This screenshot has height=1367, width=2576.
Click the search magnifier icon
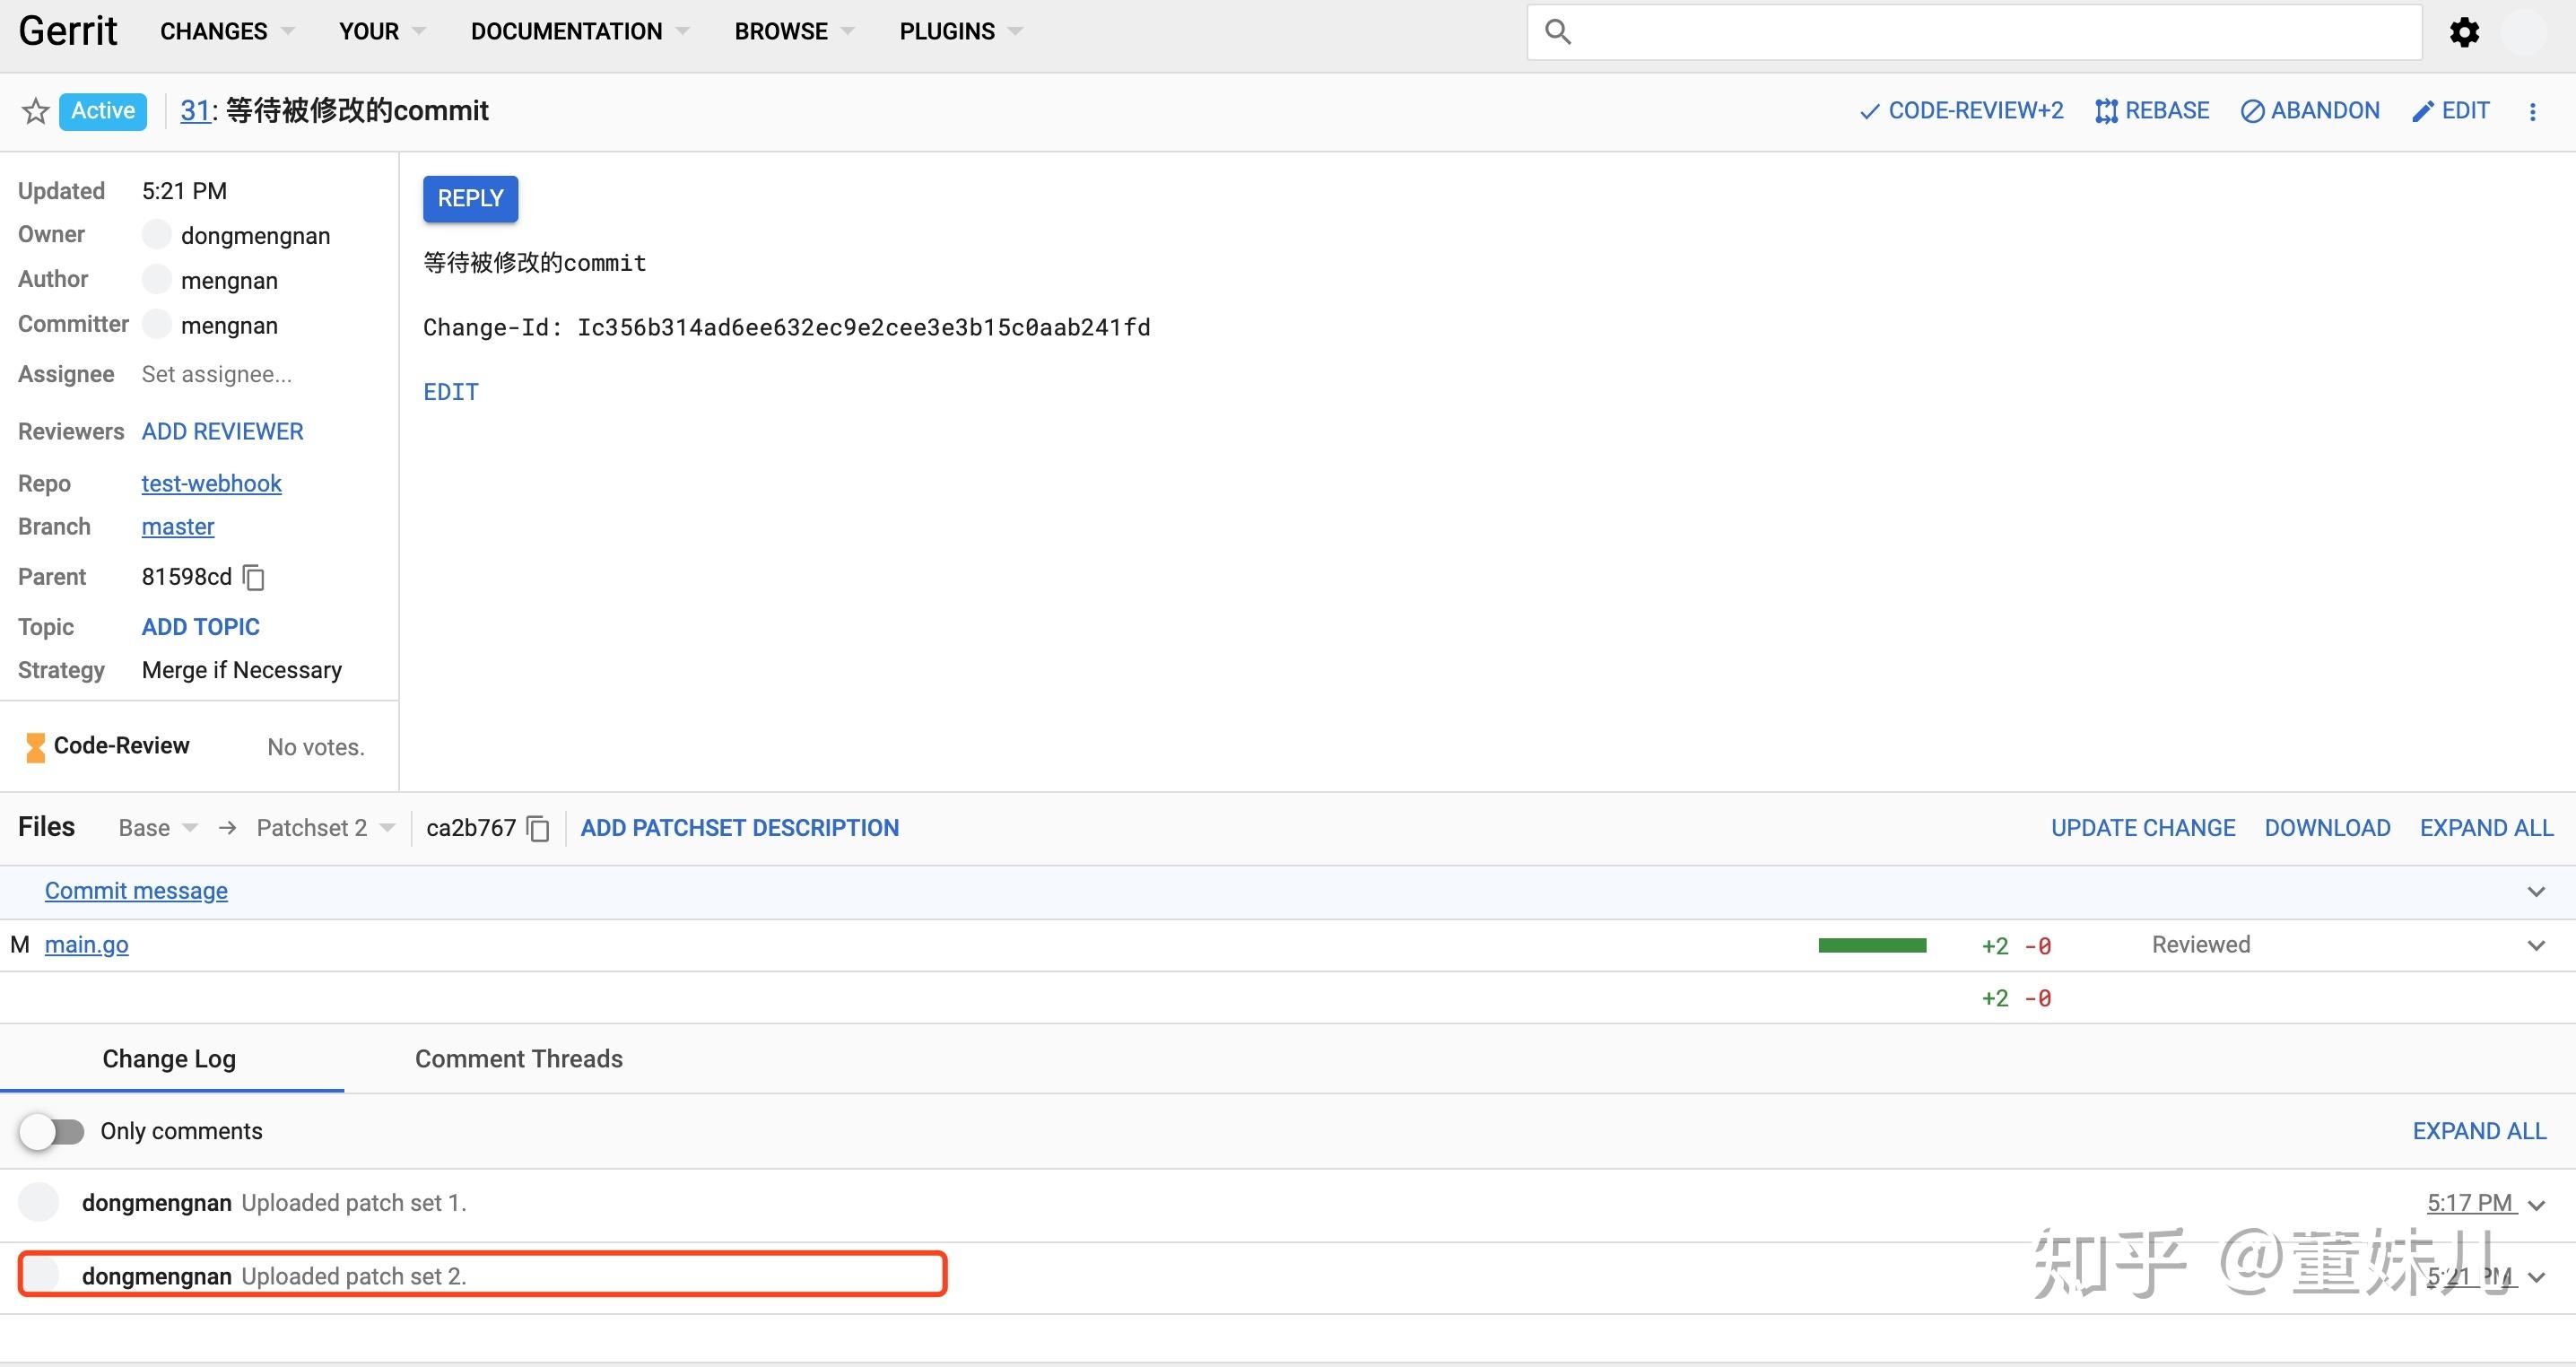pos(1560,31)
